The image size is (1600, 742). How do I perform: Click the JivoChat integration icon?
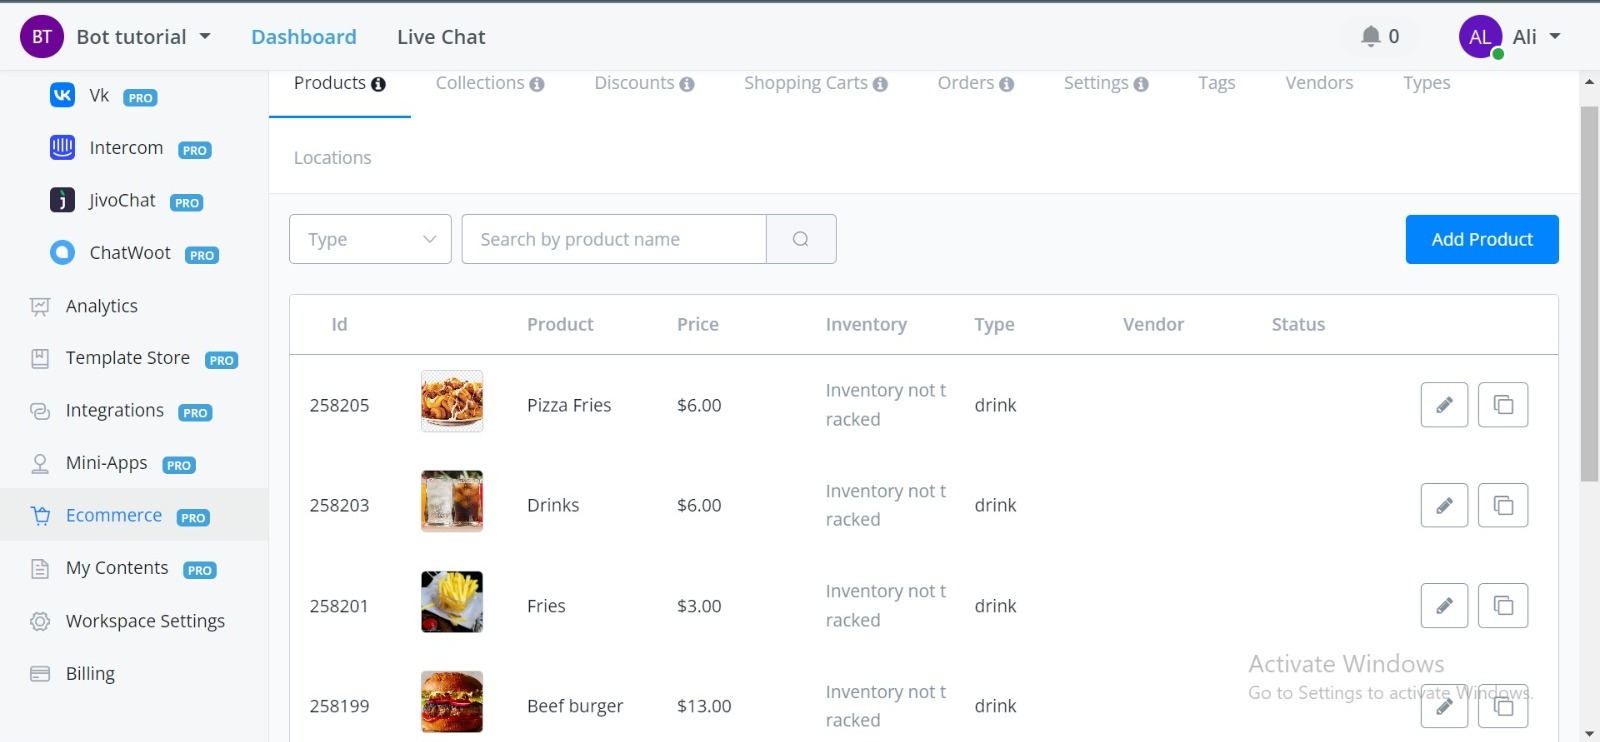[x=61, y=199]
